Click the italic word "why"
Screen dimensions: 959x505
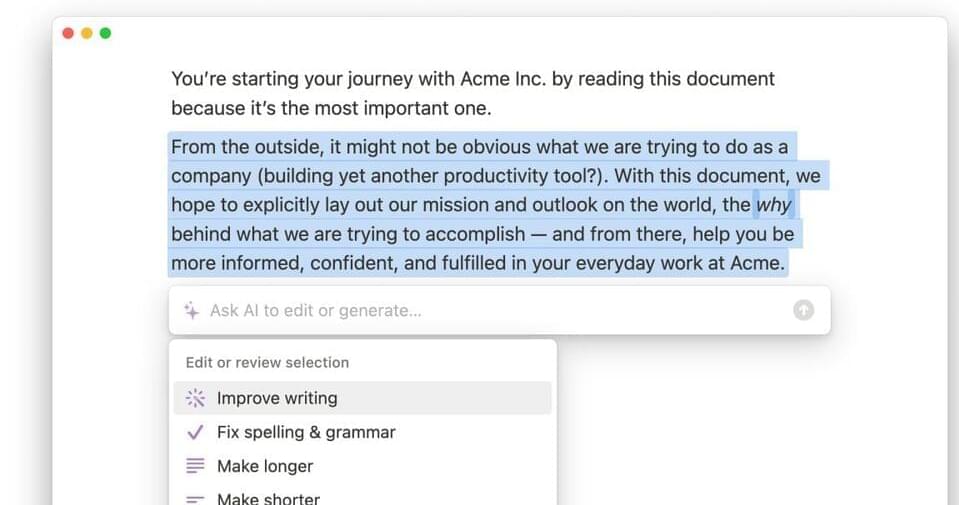[773, 206]
